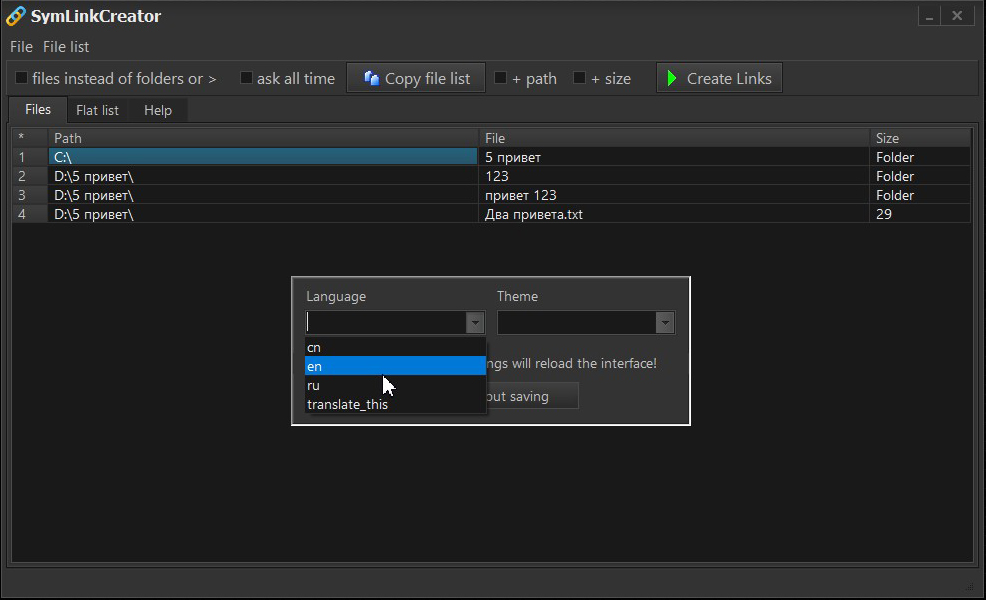Select 'Два привета.txt' file cell
This screenshot has width=986, height=600.
[x=674, y=214]
